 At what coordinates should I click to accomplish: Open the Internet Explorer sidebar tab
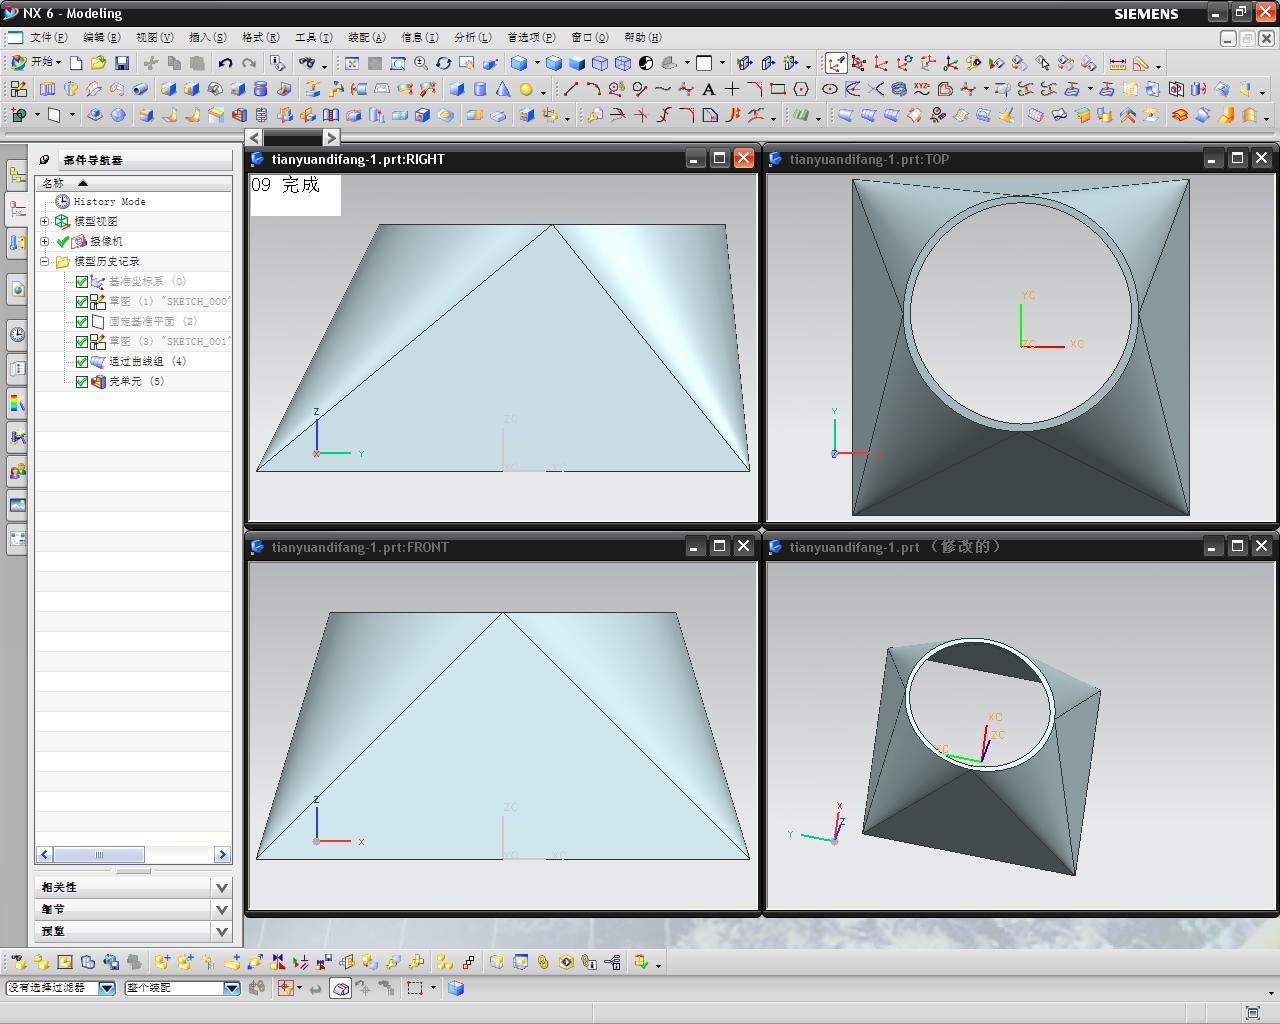(x=17, y=289)
